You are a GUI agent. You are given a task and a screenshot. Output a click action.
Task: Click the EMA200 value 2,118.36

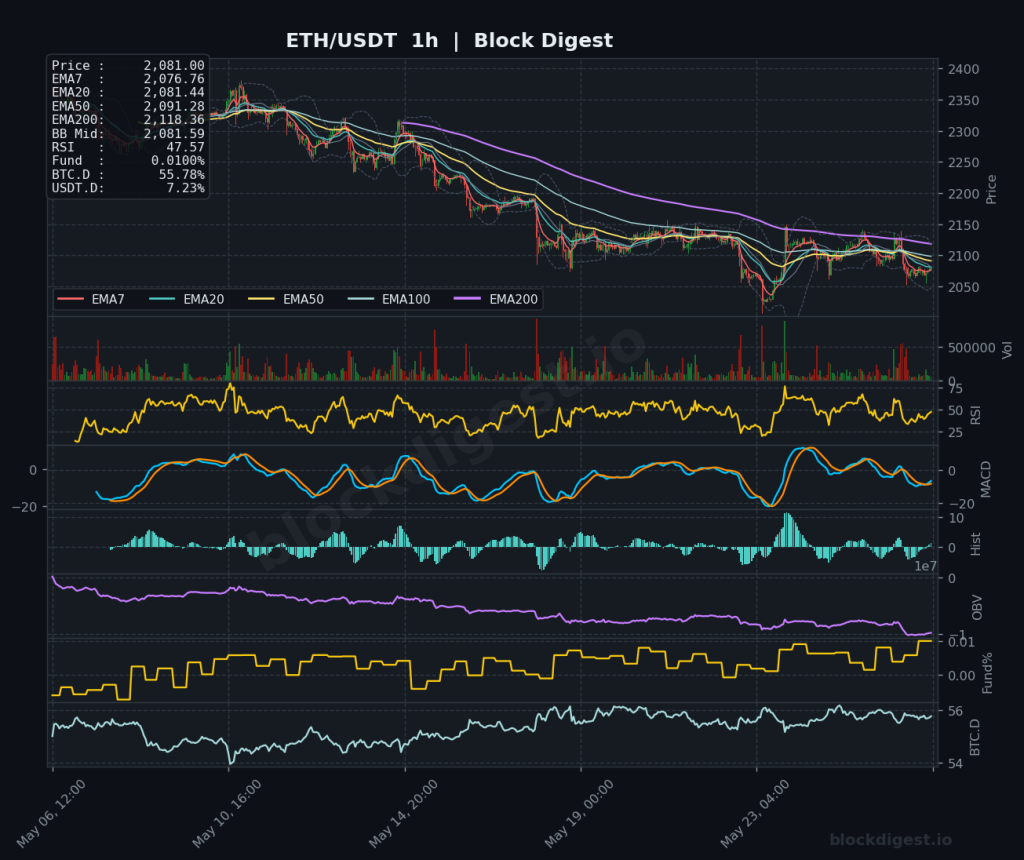click(174, 119)
